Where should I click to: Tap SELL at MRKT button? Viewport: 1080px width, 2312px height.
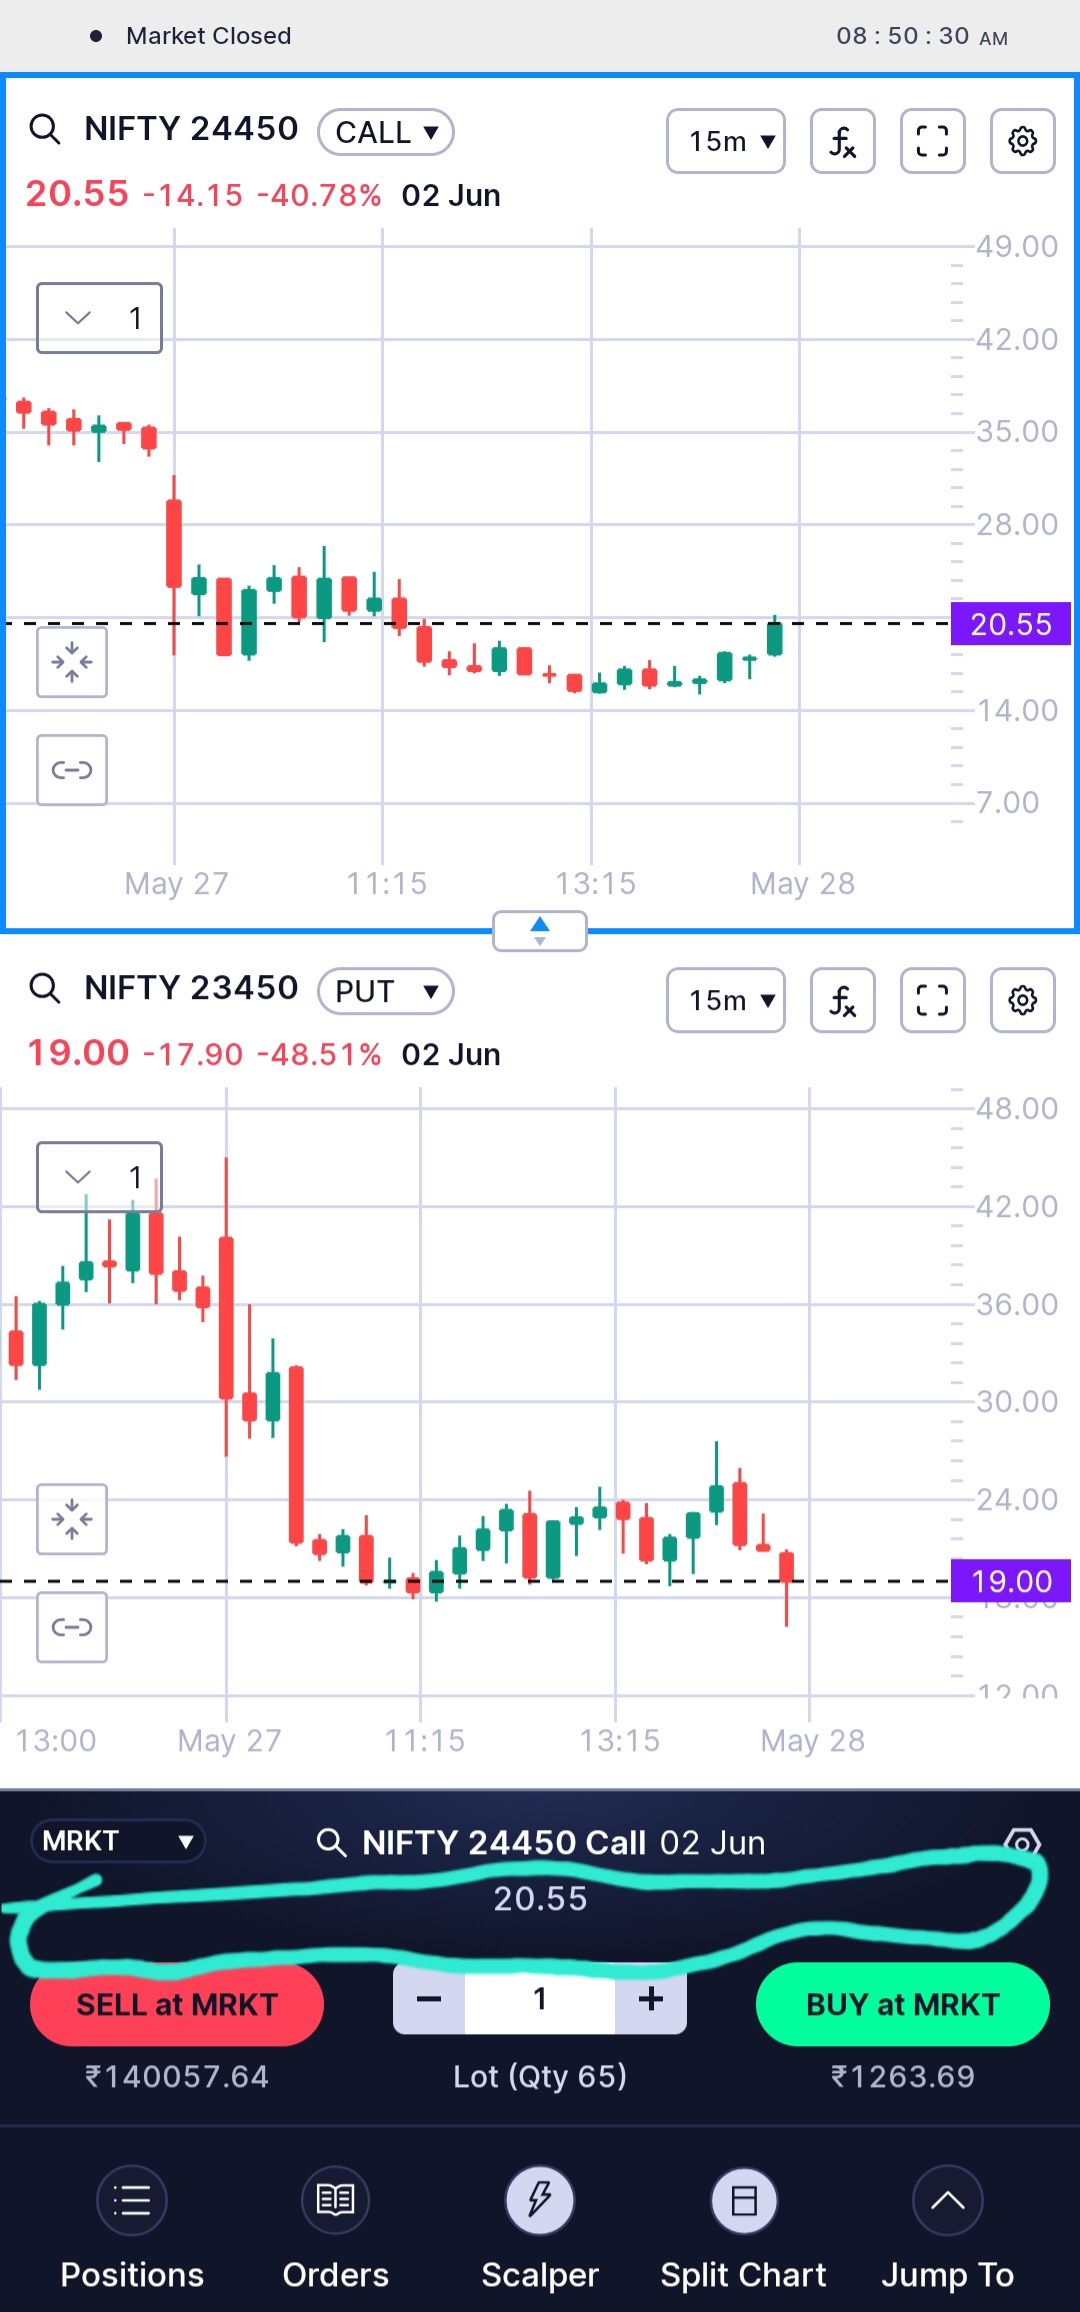[x=177, y=2004]
